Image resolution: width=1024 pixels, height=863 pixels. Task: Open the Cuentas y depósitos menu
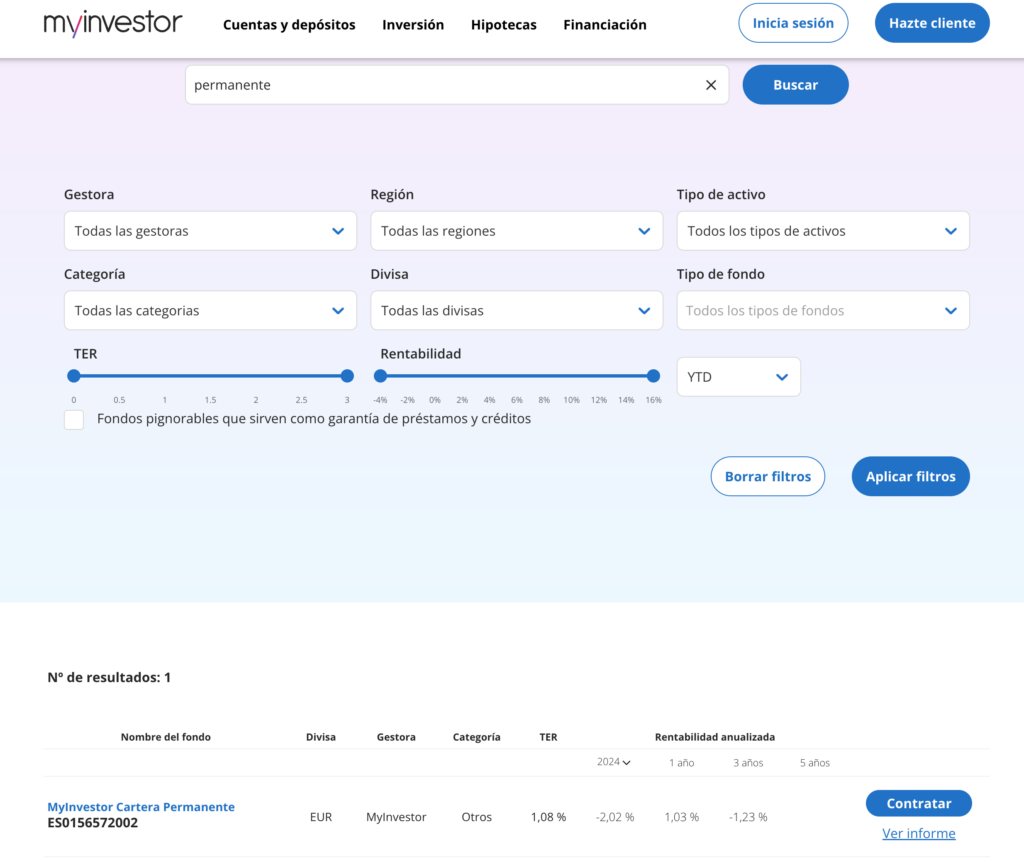[289, 25]
